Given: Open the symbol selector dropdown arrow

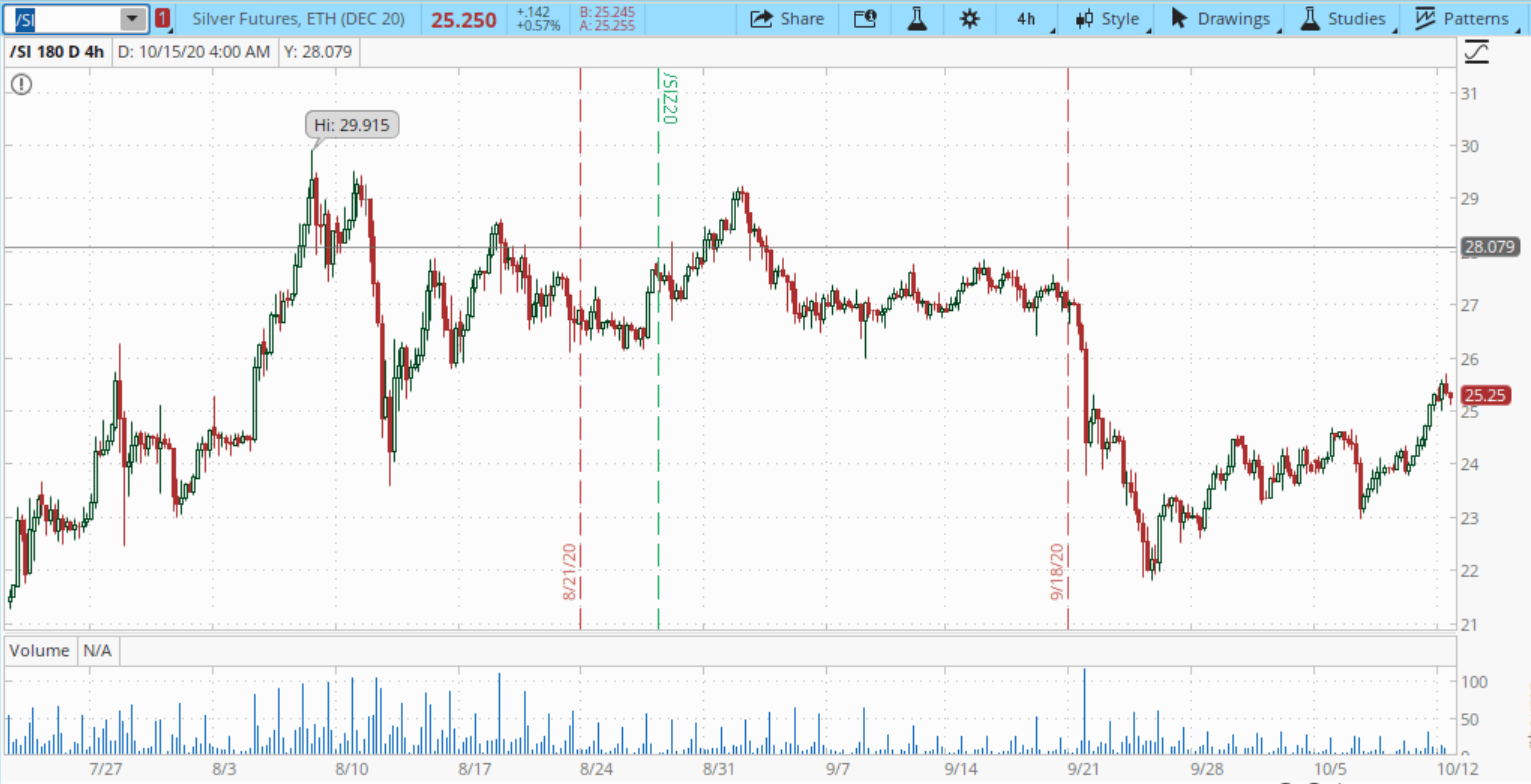Looking at the screenshot, I should pos(133,19).
